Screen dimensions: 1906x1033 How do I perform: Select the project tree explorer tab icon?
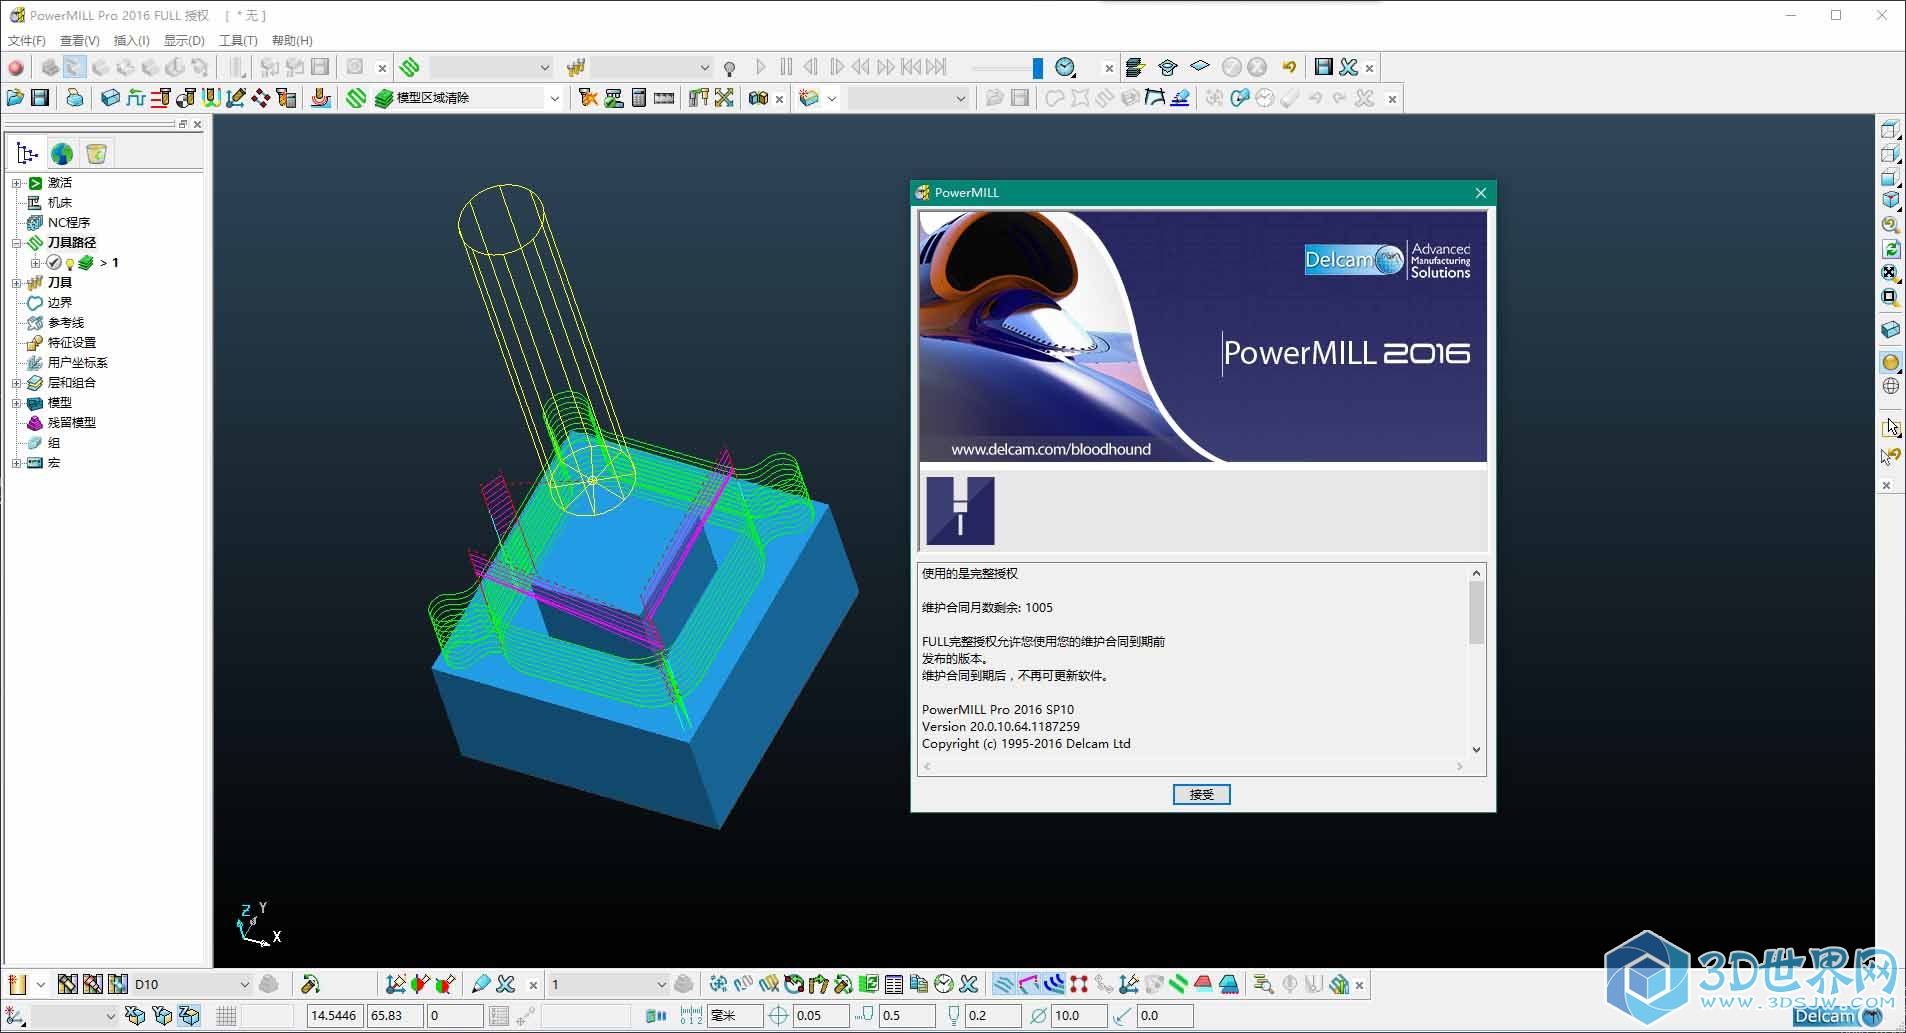[27, 154]
